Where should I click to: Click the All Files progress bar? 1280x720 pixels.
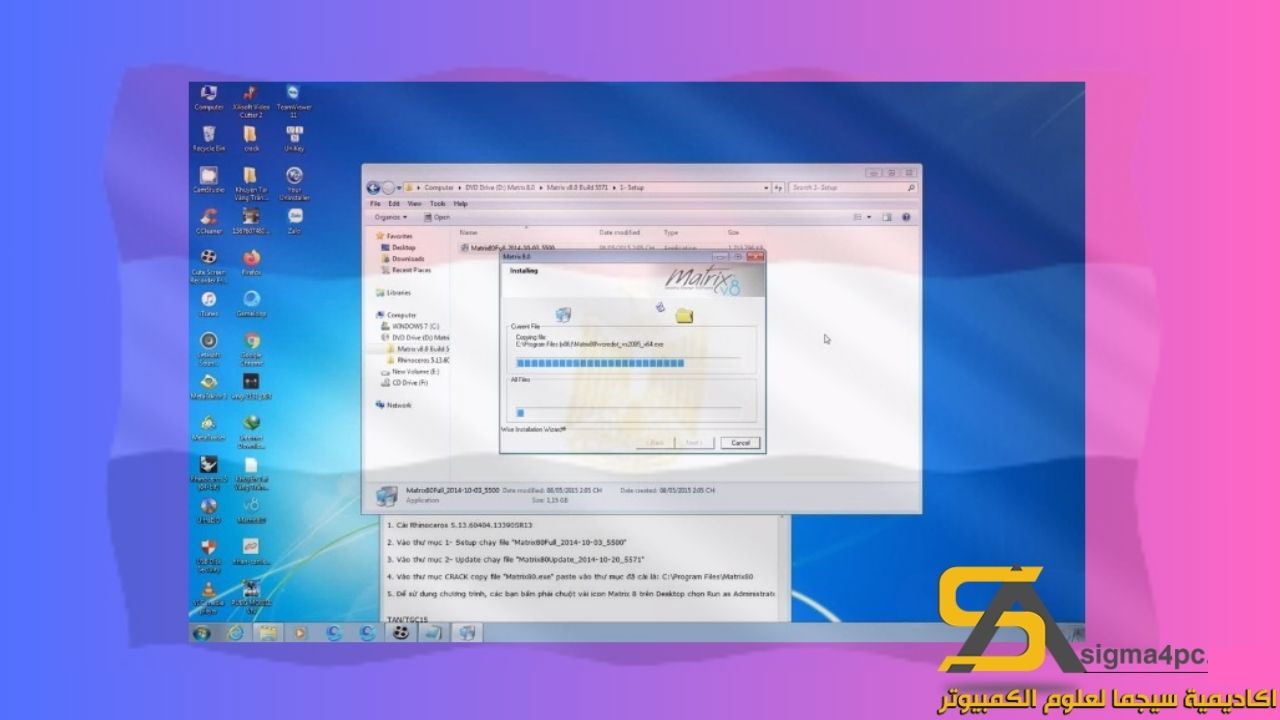pyautogui.click(x=628, y=411)
